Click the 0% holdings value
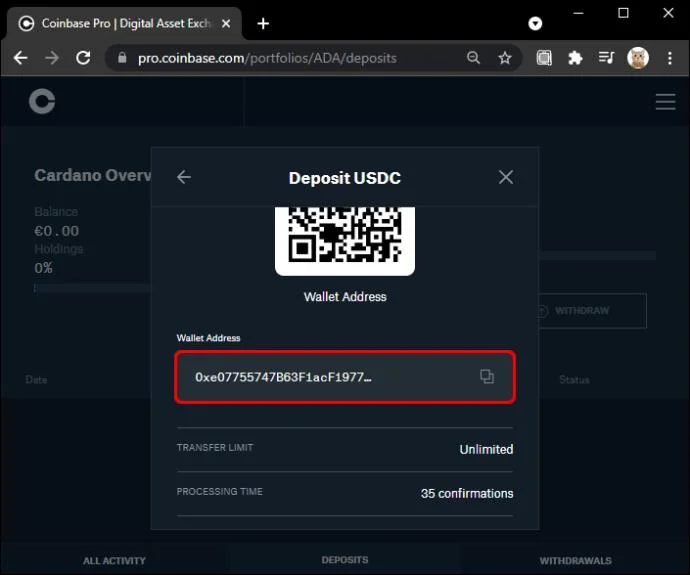 pyautogui.click(x=44, y=267)
